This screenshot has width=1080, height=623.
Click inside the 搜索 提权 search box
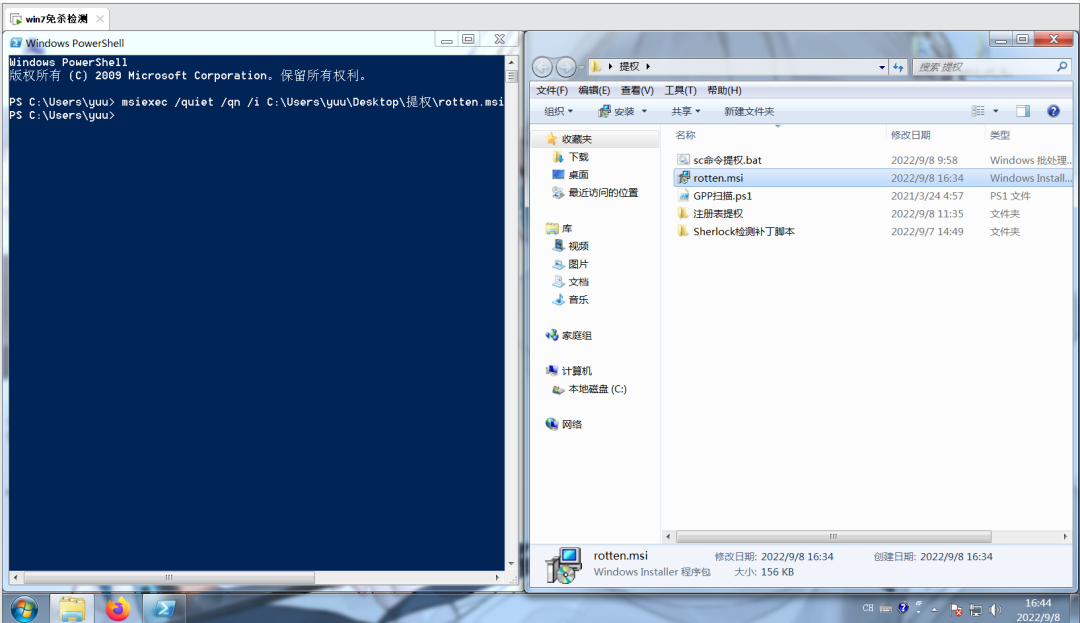[x=990, y=66]
